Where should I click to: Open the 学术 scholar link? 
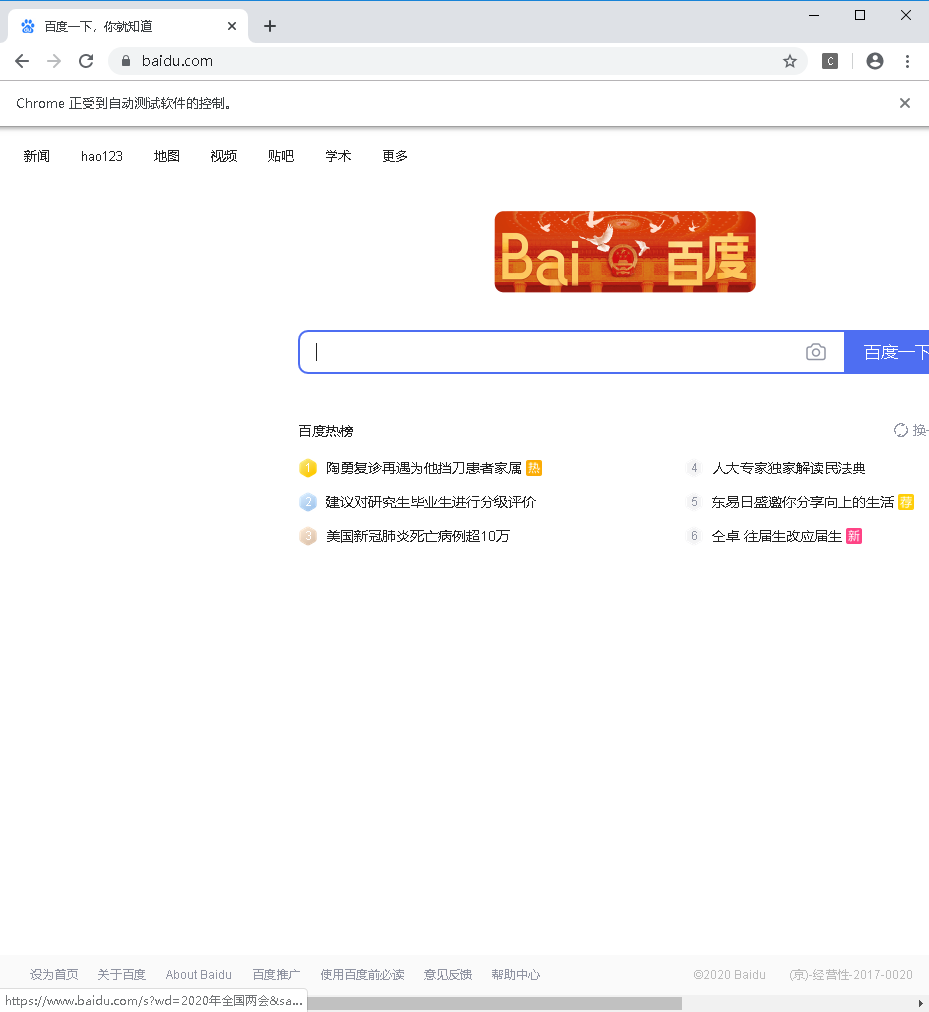pyautogui.click(x=338, y=156)
